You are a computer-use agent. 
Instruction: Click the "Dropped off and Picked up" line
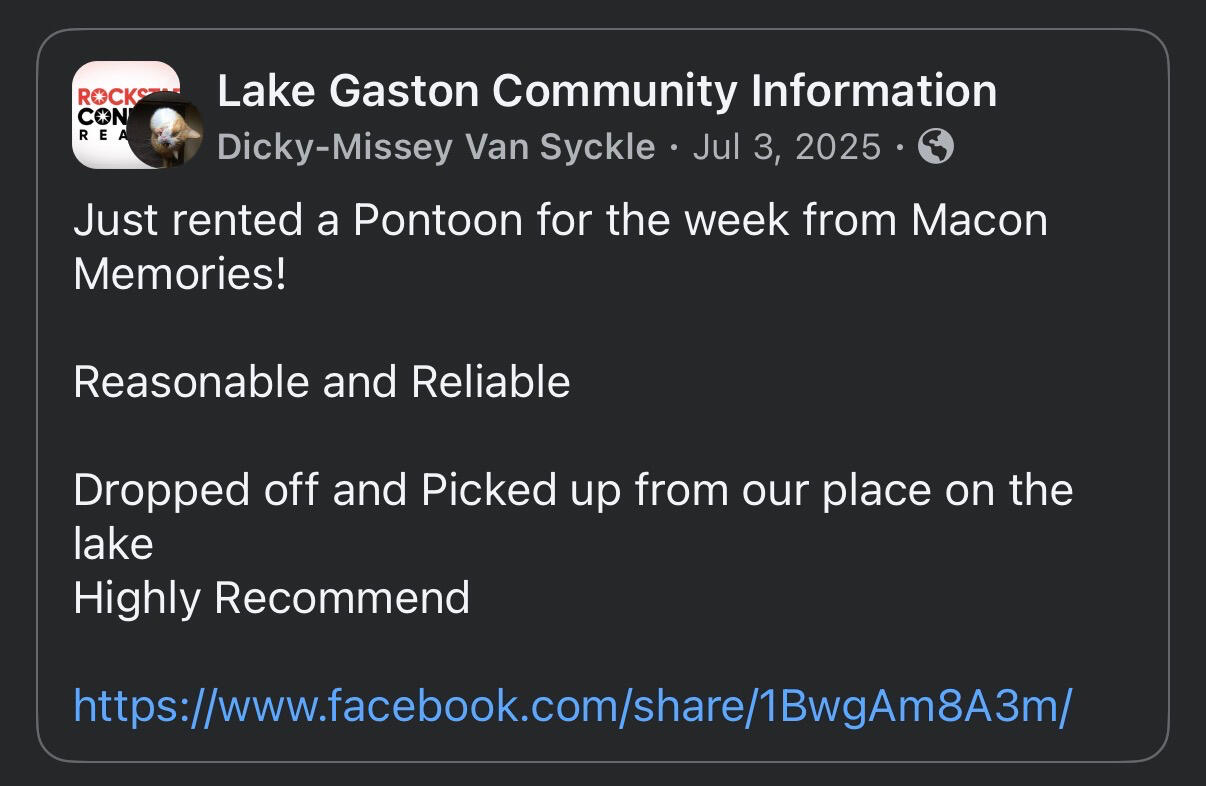click(573, 491)
